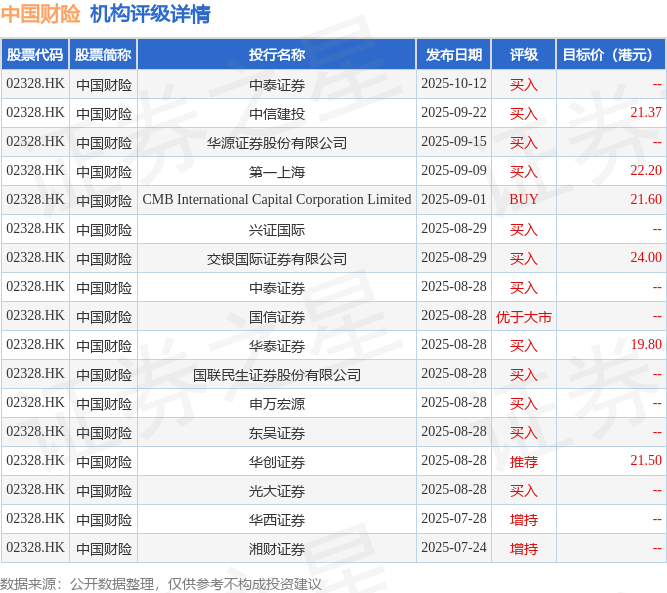Click the 目标价（港元） column header
Screen dimensions: 667x593
coord(611,54)
